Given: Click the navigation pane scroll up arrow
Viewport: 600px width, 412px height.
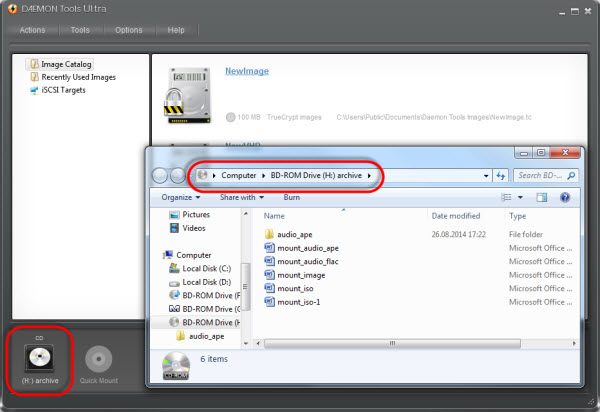Looking at the screenshot, I should coord(246,213).
